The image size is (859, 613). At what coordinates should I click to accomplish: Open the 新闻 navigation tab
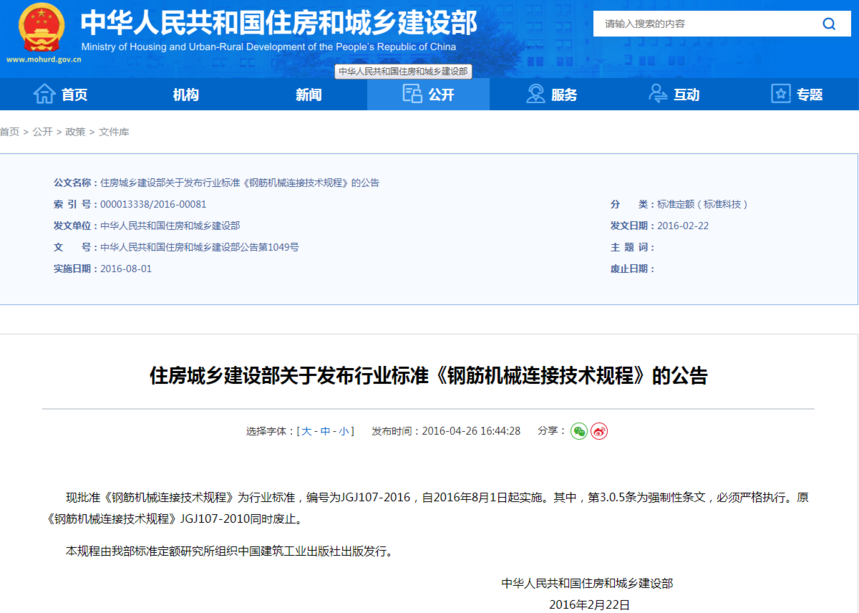click(x=308, y=95)
